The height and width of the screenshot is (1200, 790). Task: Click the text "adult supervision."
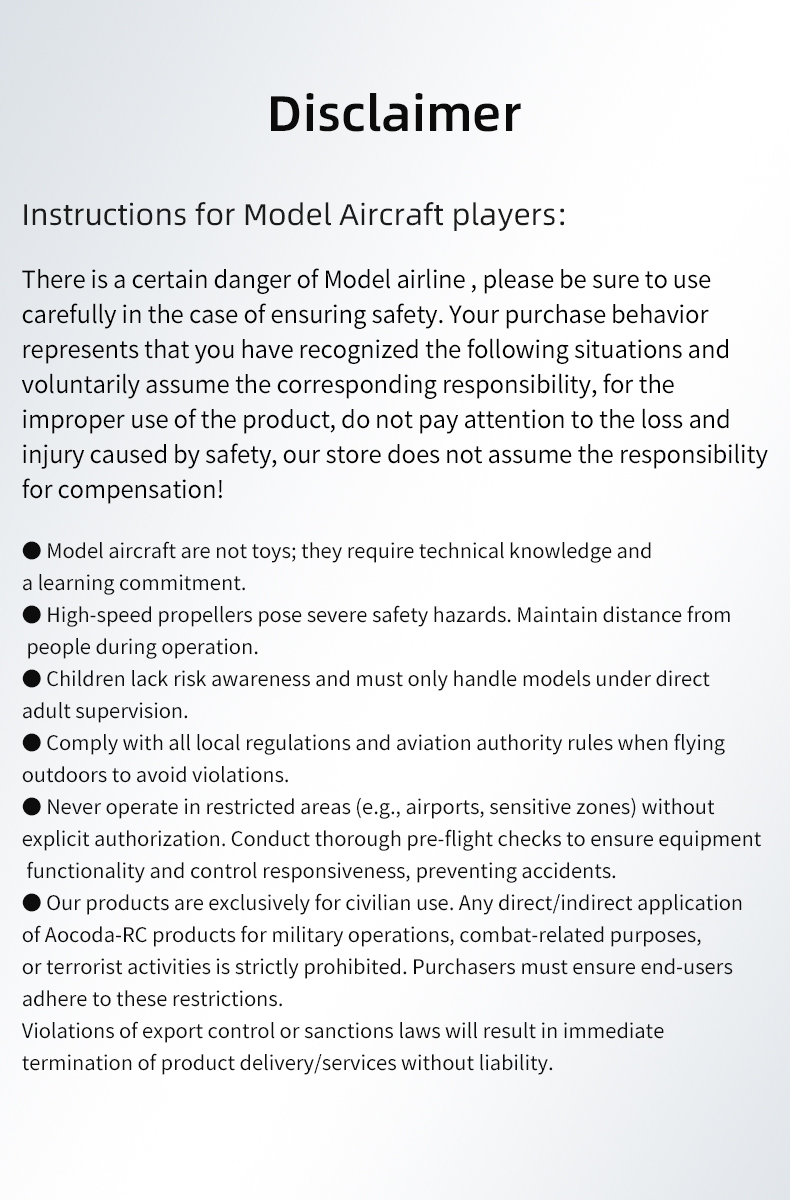pos(105,711)
